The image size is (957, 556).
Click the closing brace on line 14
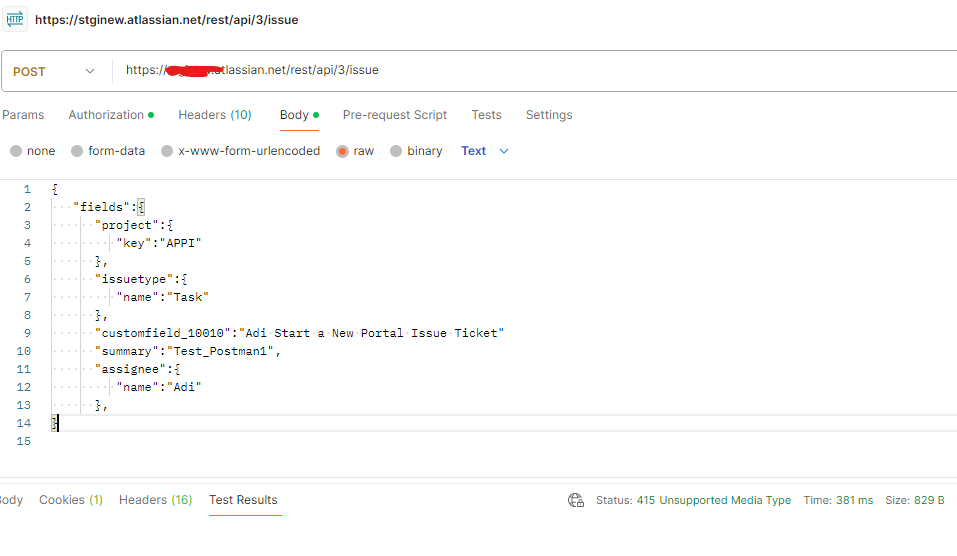coord(55,423)
